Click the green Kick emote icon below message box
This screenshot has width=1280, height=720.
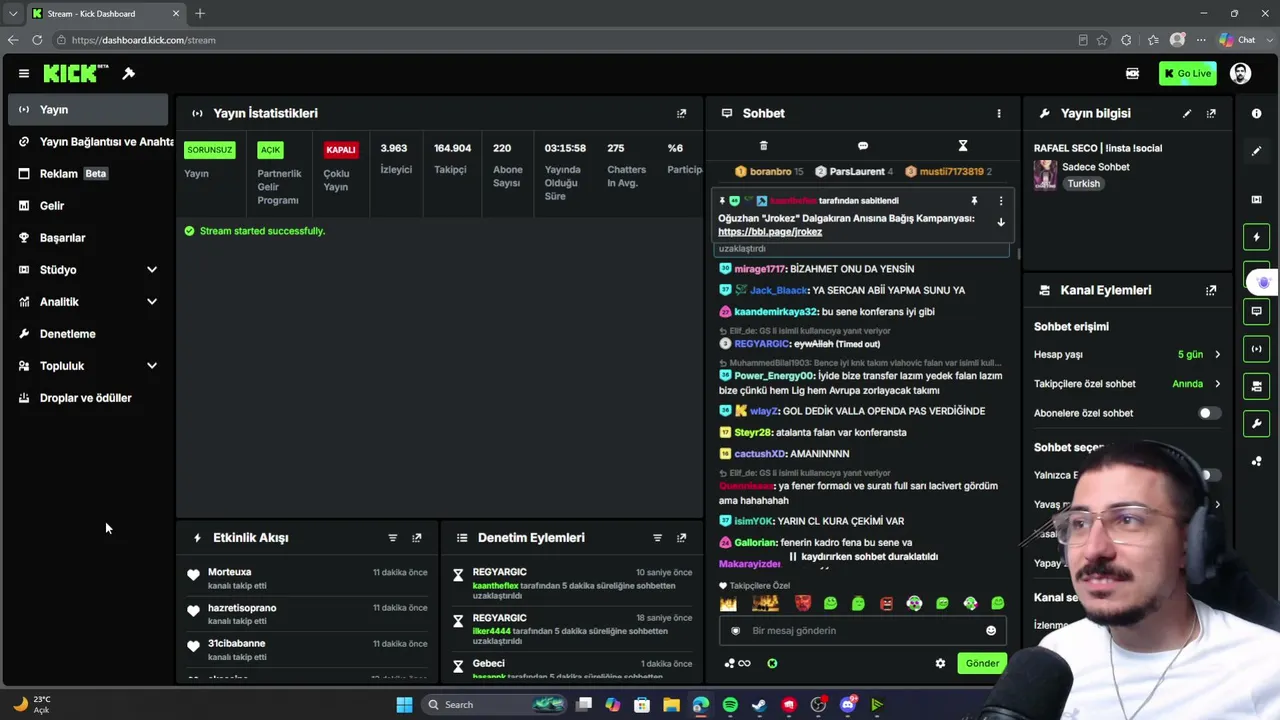[x=772, y=663]
